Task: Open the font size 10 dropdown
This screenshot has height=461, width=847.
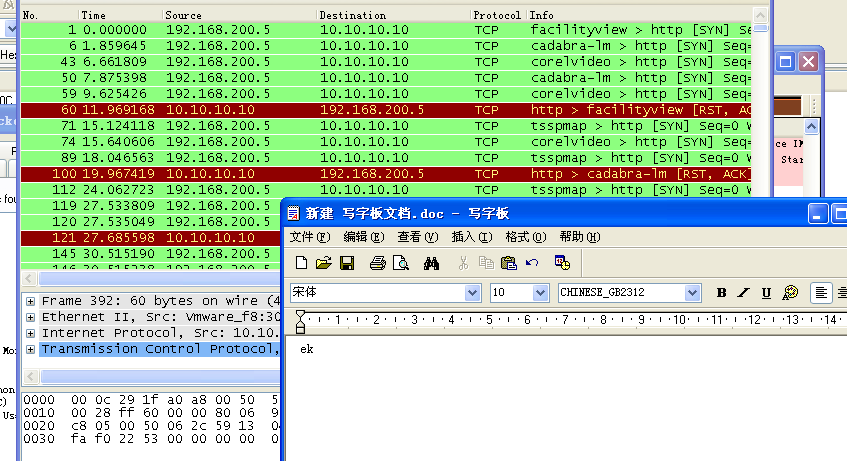Action: (x=540, y=293)
